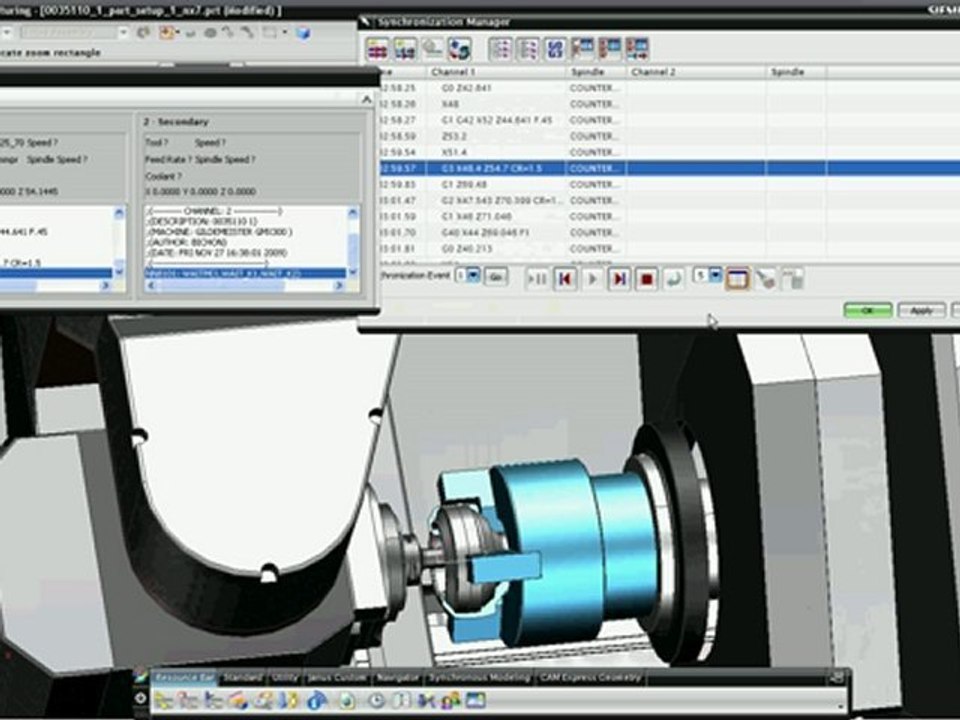
Task: Click the Spindle header next to Channel 1
Action: click(x=596, y=72)
